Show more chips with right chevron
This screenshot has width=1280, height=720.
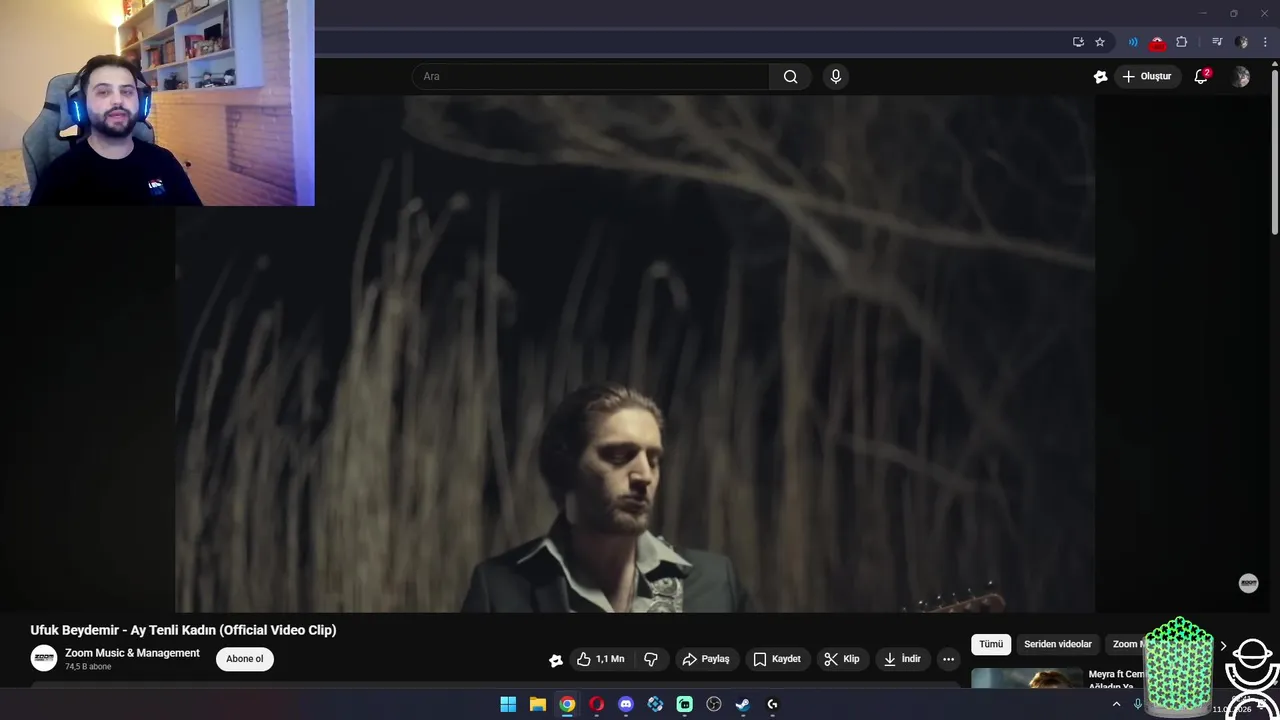[1222, 646]
